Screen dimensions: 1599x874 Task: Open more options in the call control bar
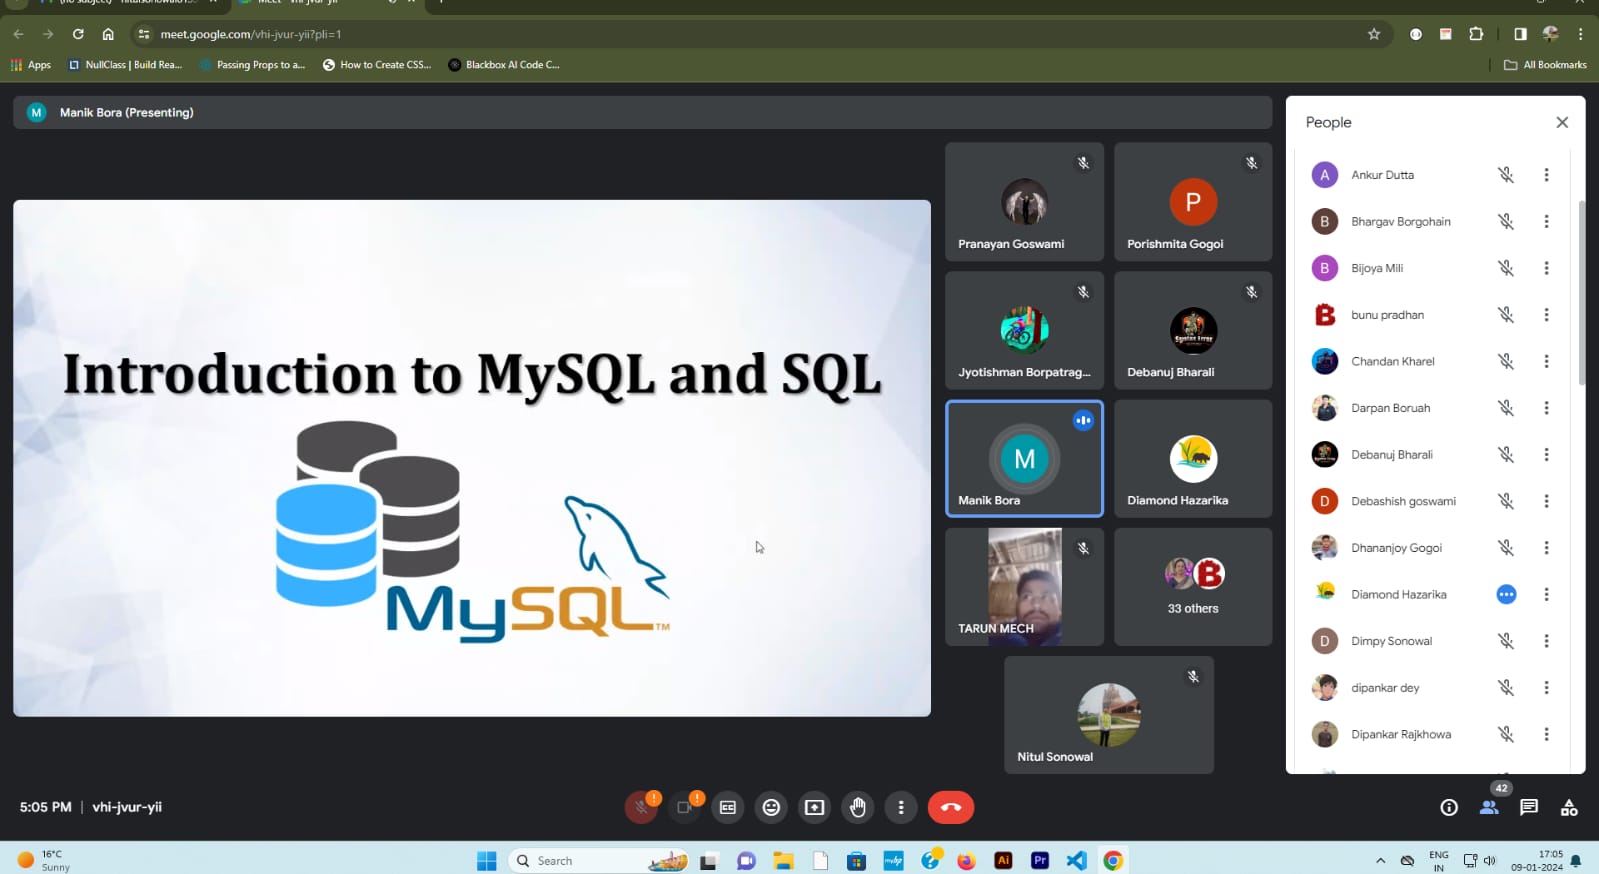click(x=901, y=807)
